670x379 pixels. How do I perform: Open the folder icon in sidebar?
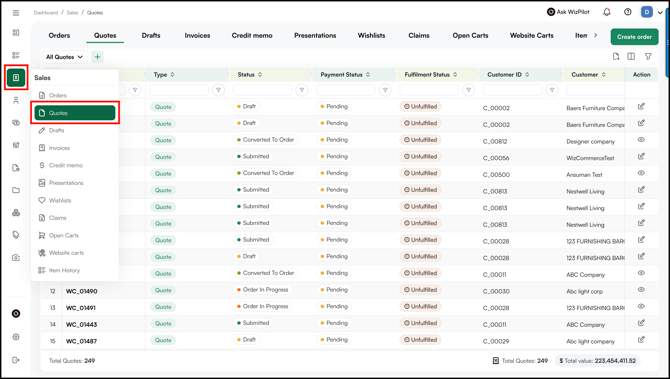(x=16, y=190)
